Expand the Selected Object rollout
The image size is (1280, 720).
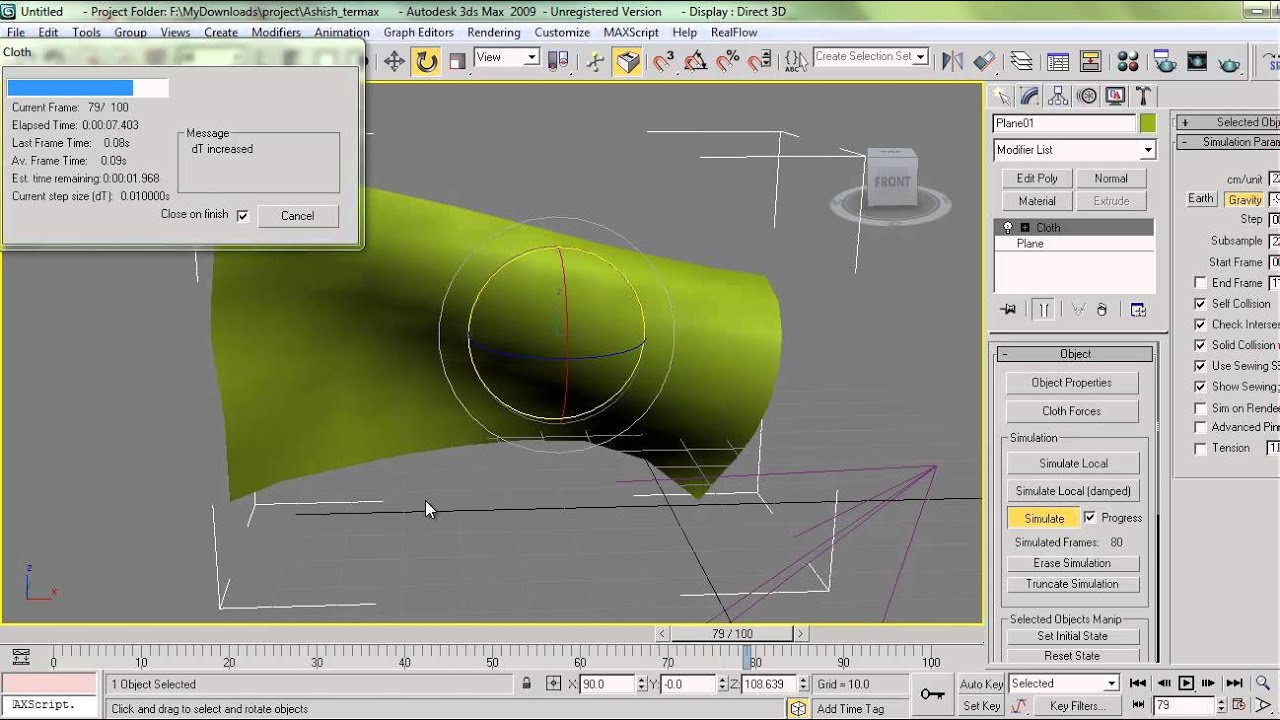(1228, 123)
